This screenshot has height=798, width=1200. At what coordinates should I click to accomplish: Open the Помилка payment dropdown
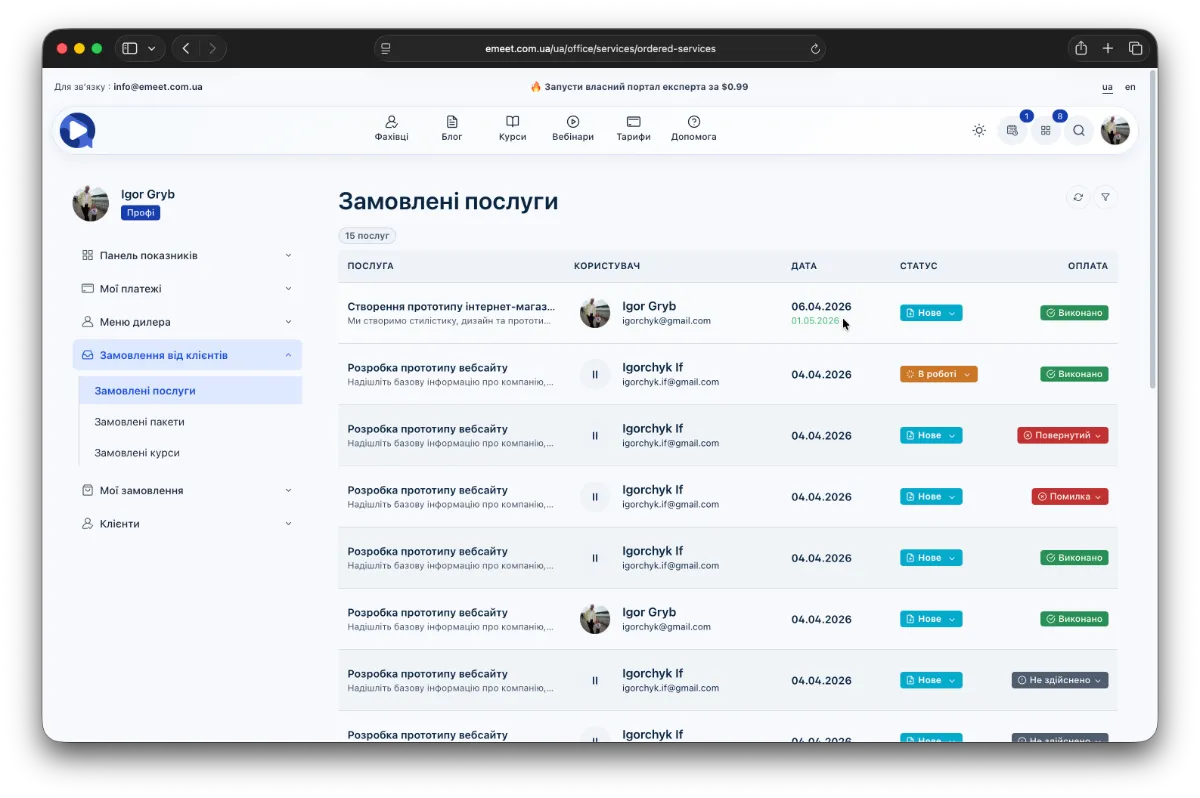coord(1069,496)
